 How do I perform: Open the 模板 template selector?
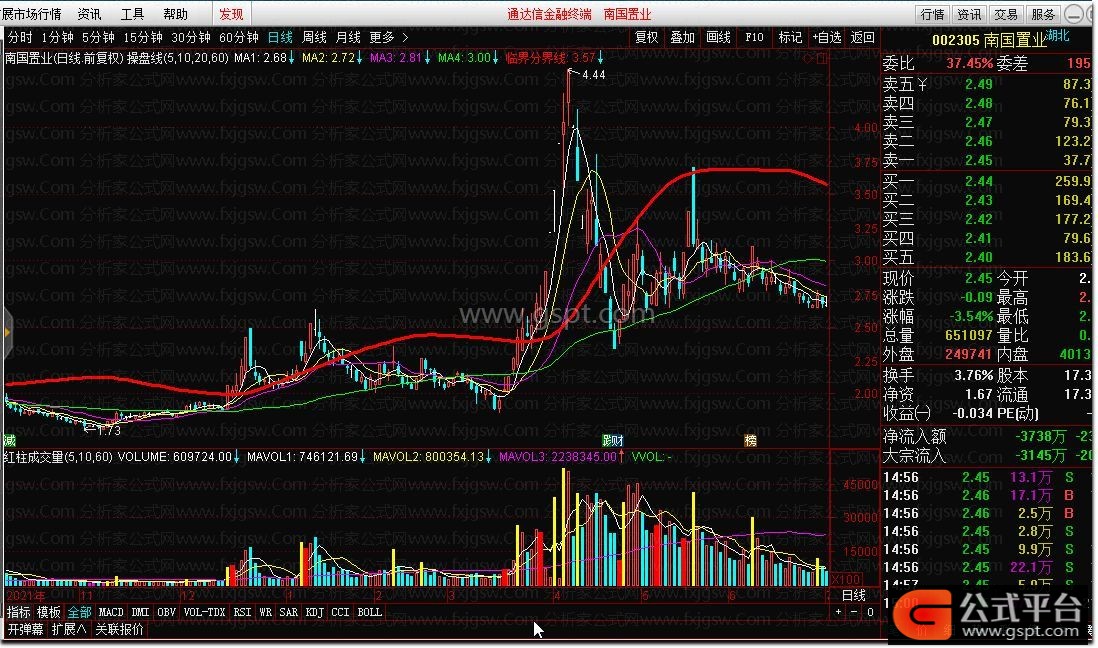[x=49, y=612]
